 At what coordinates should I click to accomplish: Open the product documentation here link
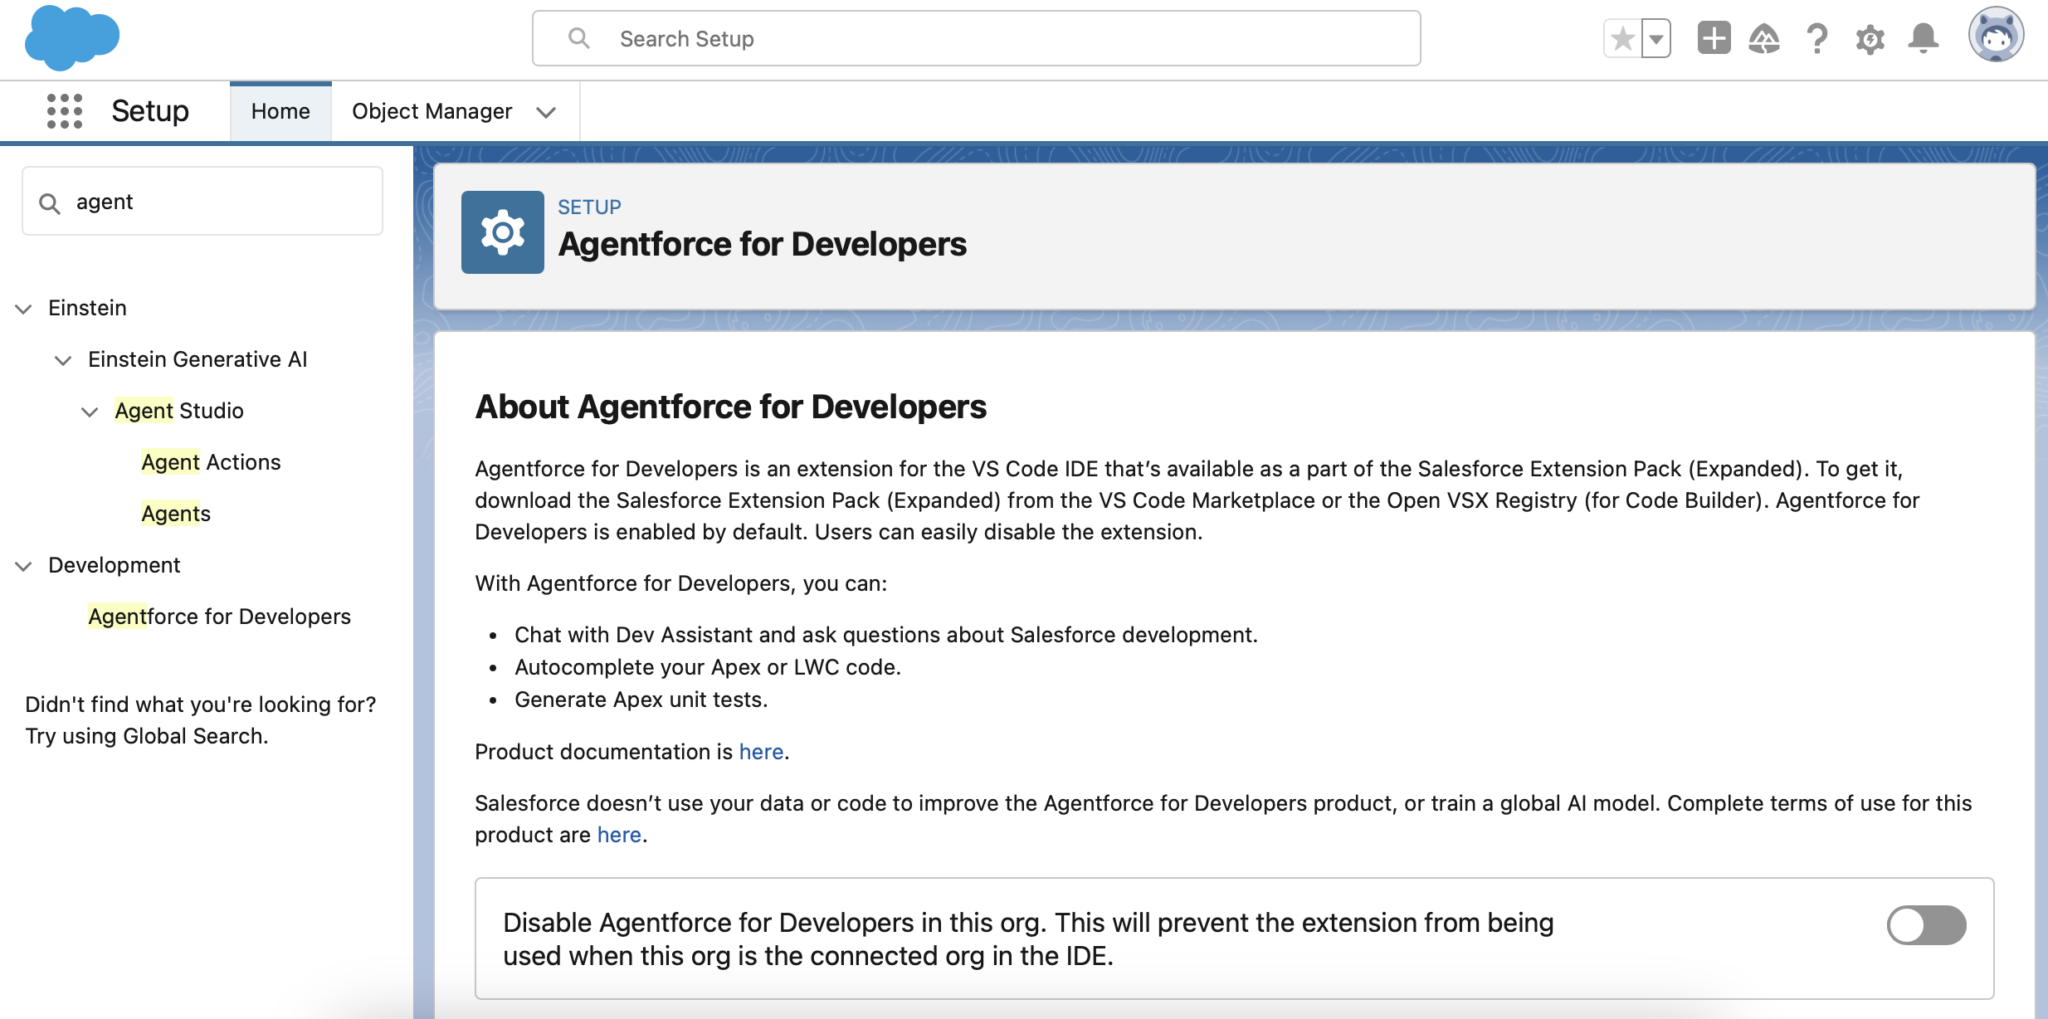[760, 751]
